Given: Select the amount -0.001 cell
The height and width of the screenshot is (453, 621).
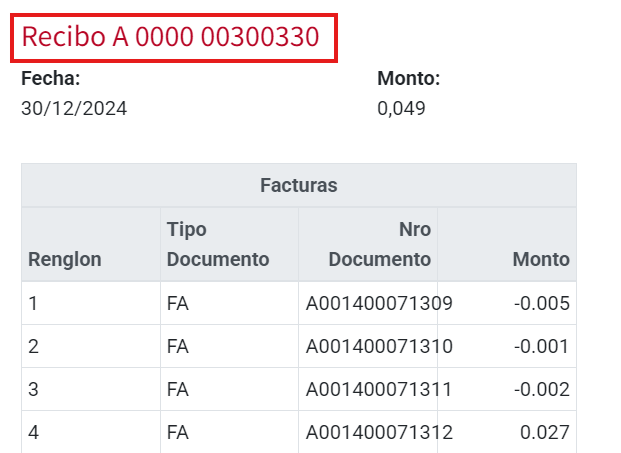Looking at the screenshot, I should tap(542, 346).
